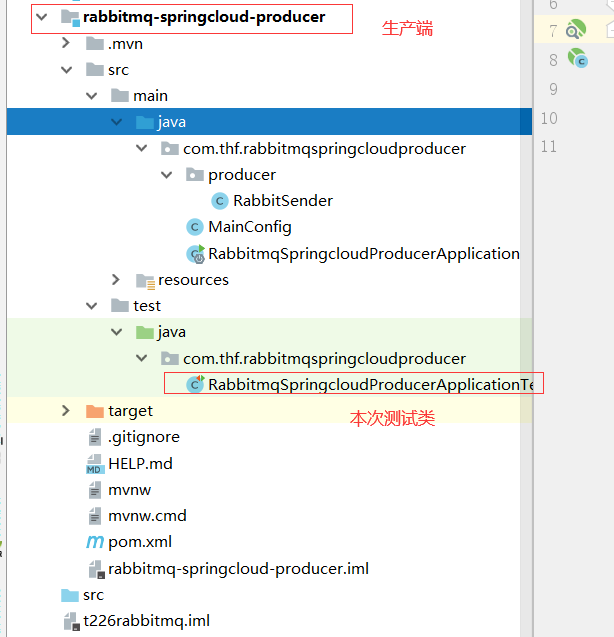Collapse com.thf.rabbitmqspringcloudproducer package under test
This screenshot has width=614, height=637.
pos(142,358)
